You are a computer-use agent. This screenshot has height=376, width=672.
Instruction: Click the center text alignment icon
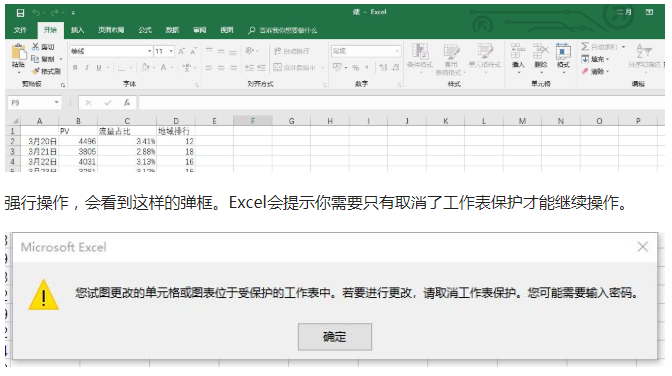pos(221,68)
